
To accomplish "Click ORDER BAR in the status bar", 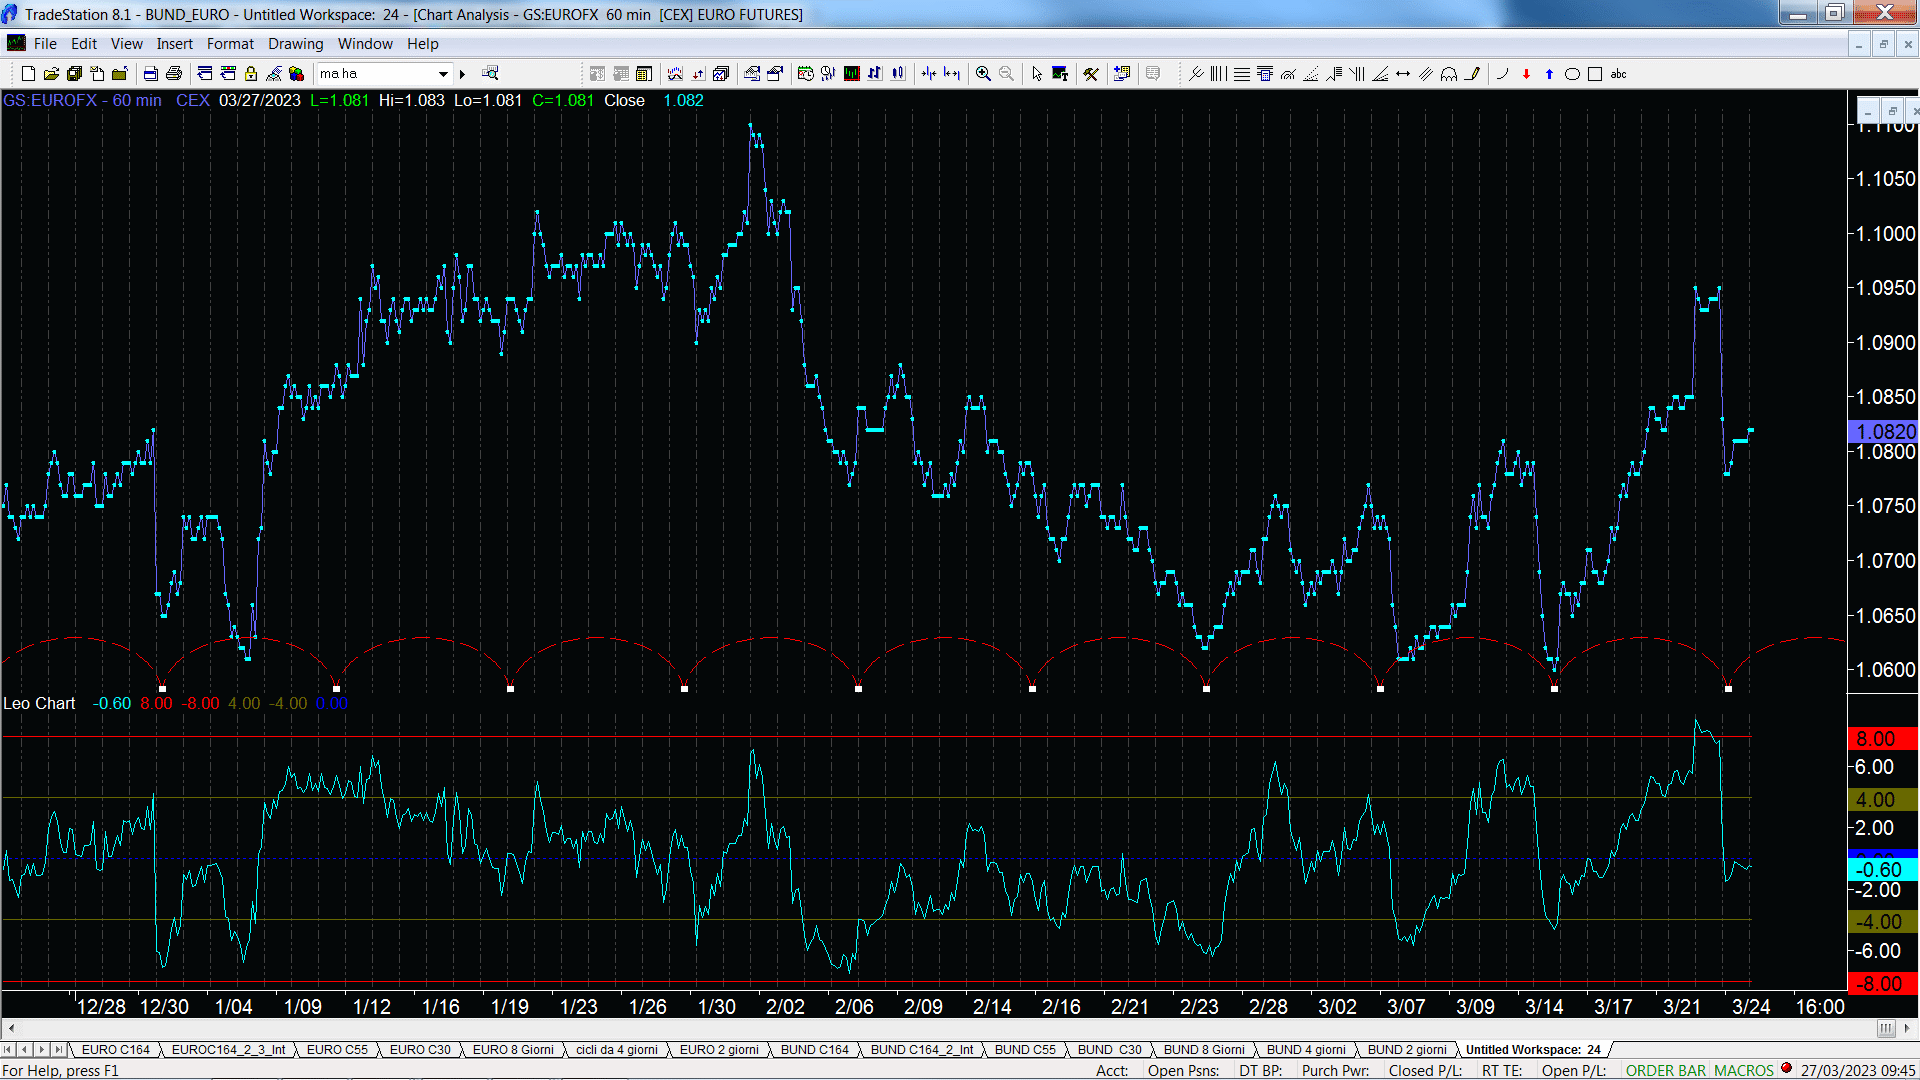I will coord(1666,1071).
